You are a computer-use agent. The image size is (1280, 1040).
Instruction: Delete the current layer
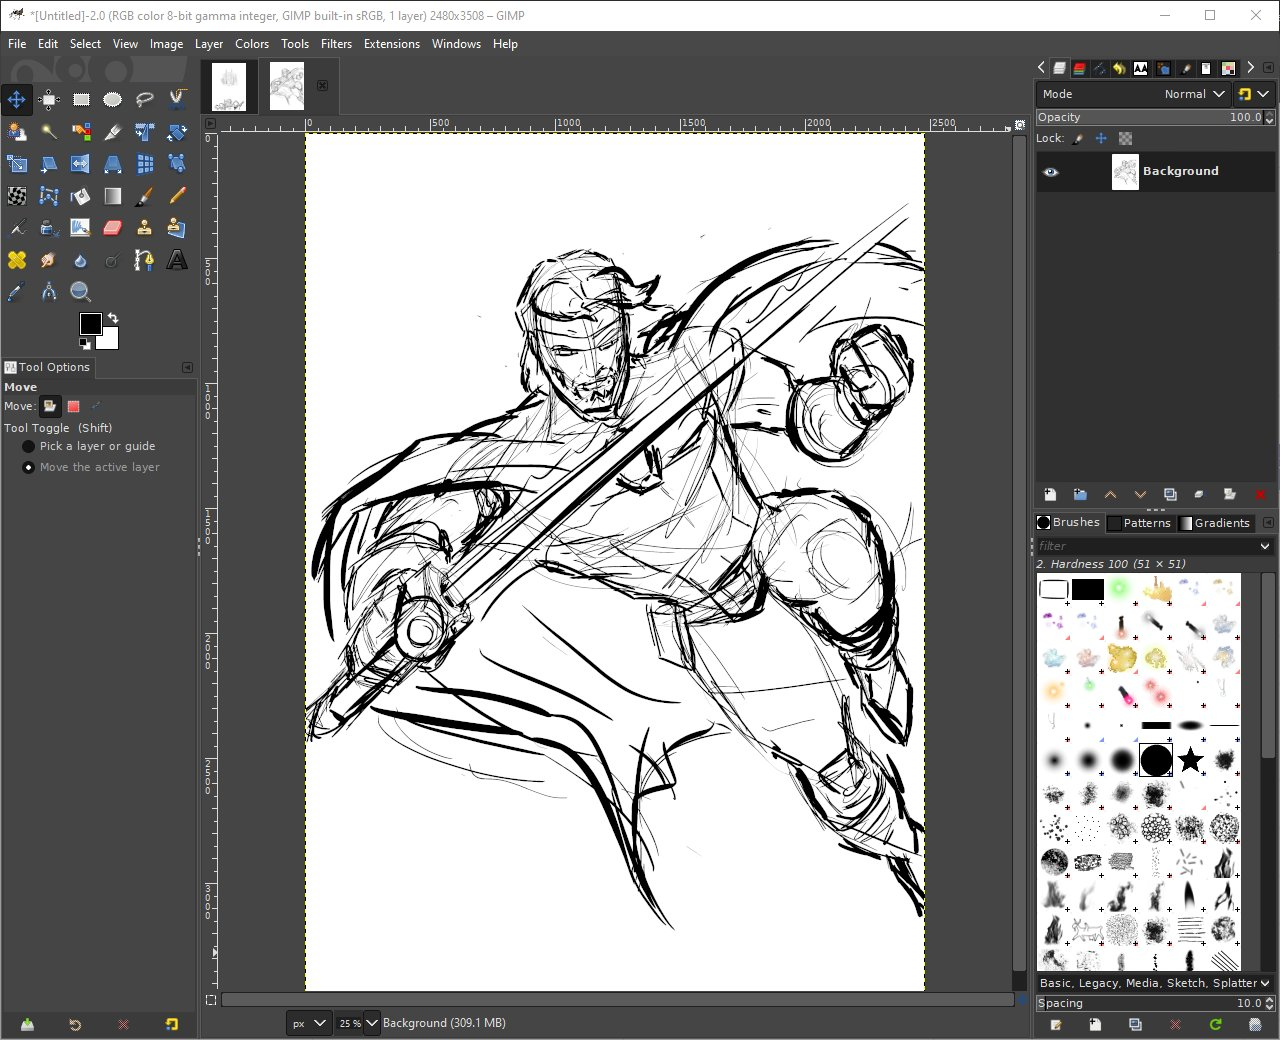pyautogui.click(x=1260, y=495)
